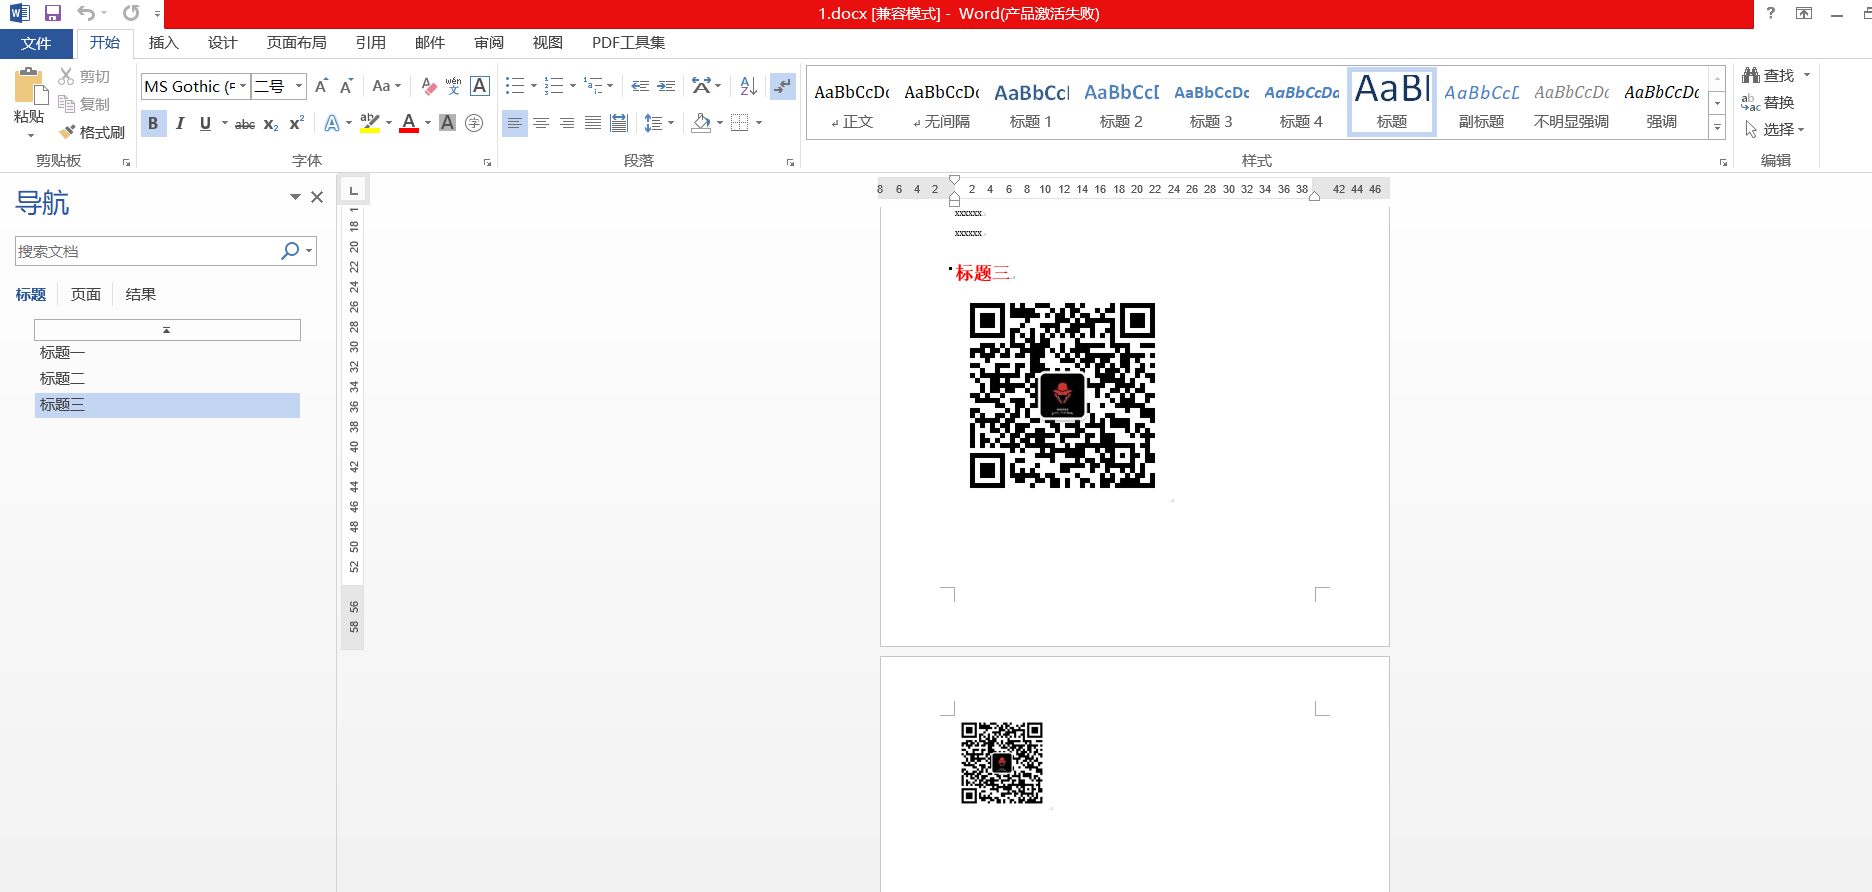Viewport: 1872px width, 892px height.
Task: Open the font dialog launcher
Action: click(487, 162)
